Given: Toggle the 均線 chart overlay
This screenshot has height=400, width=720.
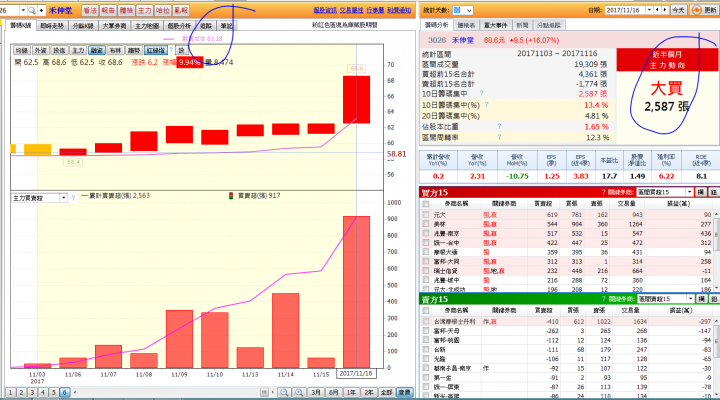Looking at the screenshot, I should [22, 51].
